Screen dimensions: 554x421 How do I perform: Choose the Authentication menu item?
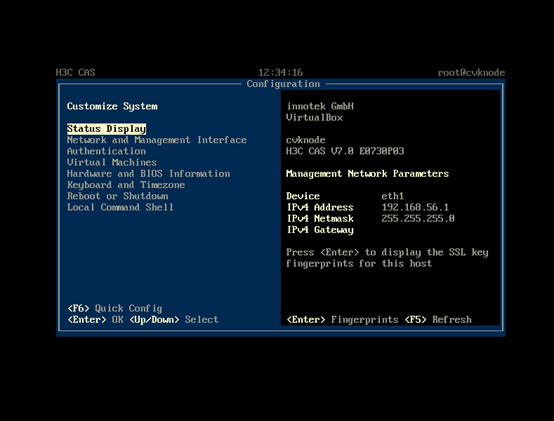coord(106,151)
